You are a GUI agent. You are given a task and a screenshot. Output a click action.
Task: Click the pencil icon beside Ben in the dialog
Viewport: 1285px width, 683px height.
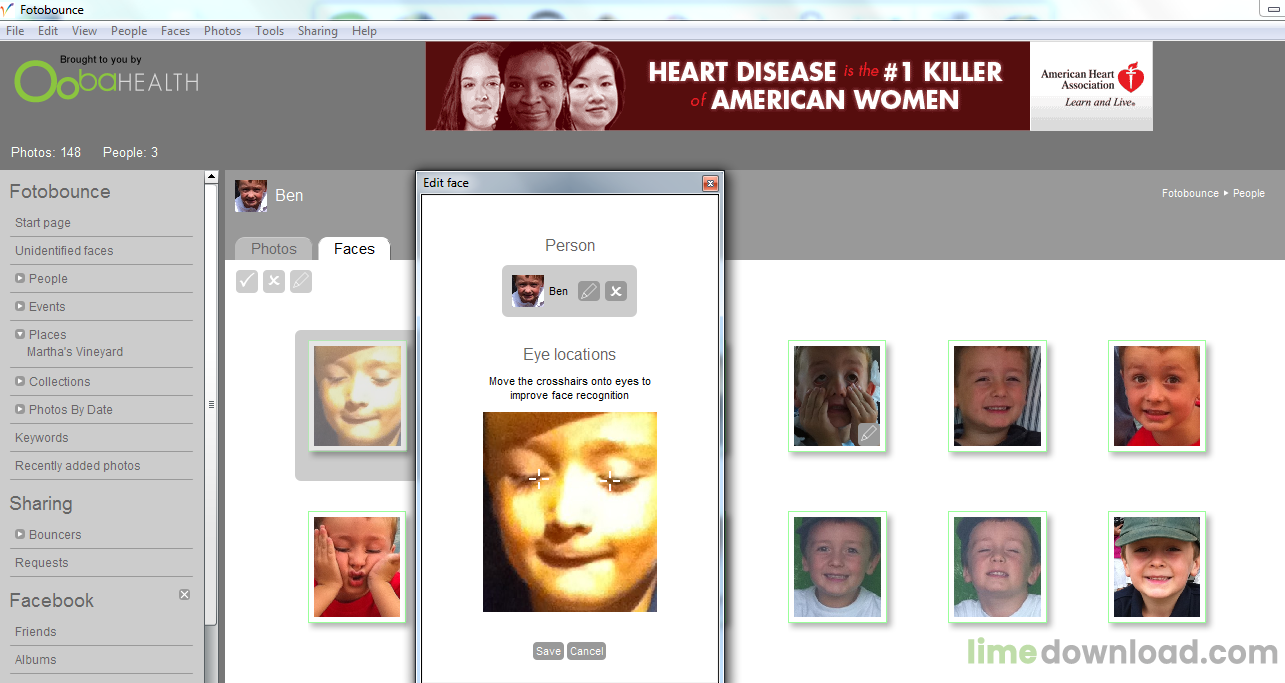click(x=589, y=291)
